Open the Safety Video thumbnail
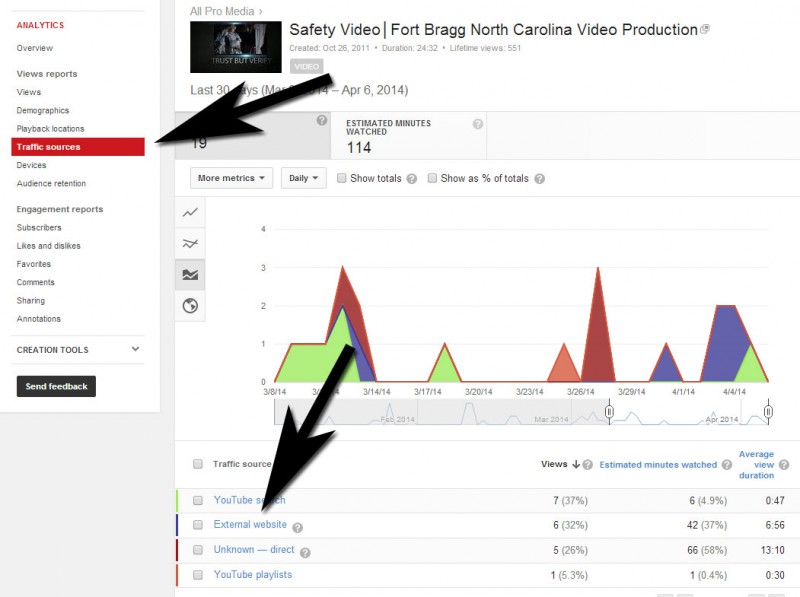The height and width of the screenshot is (597, 800). [x=236, y=47]
